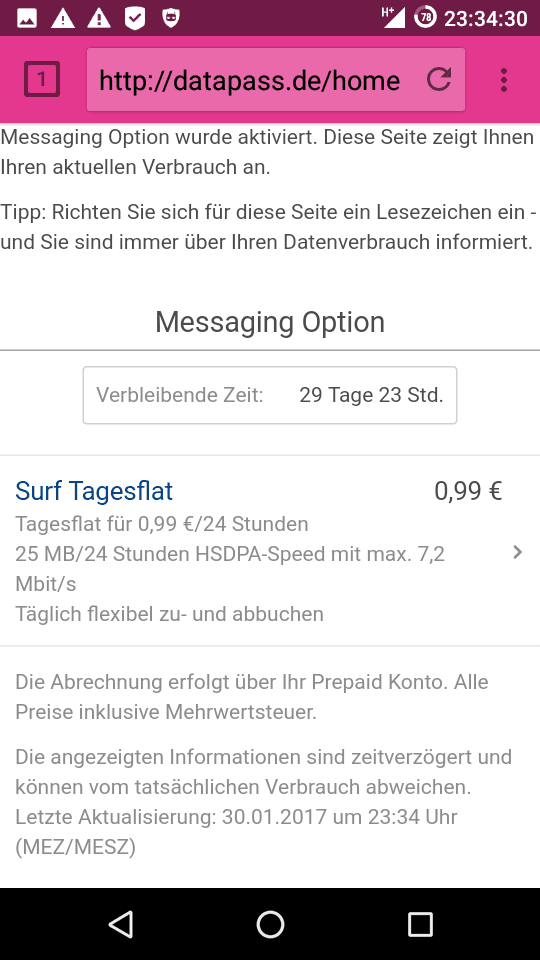Tap the Android home circle button
Screen dimensions: 540x960
click(270, 924)
